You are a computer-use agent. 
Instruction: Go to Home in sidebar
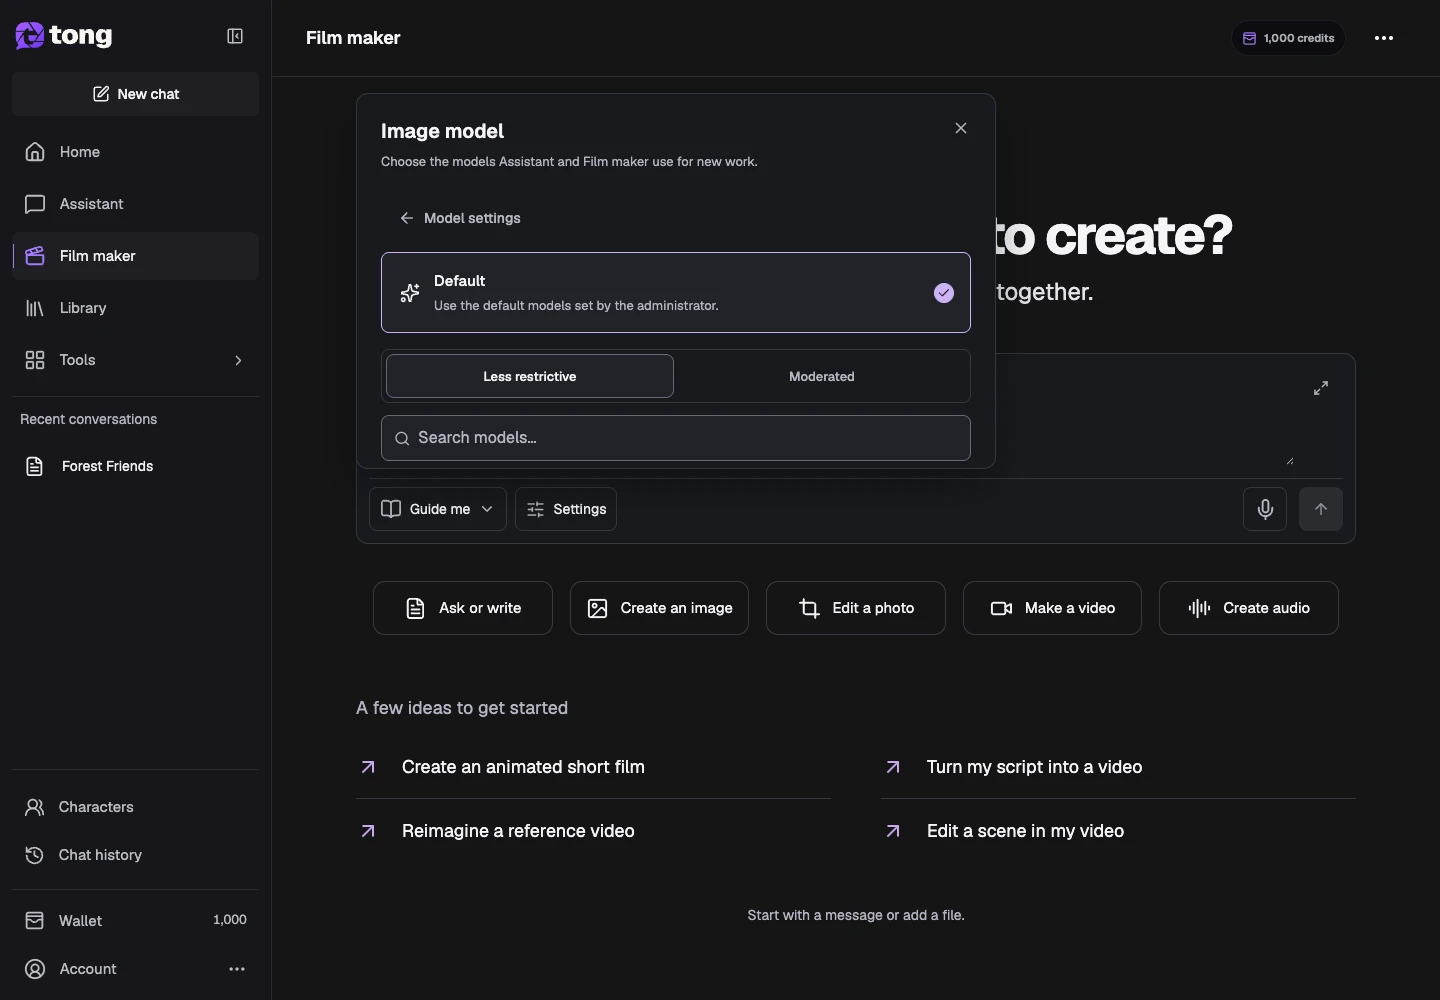point(136,152)
